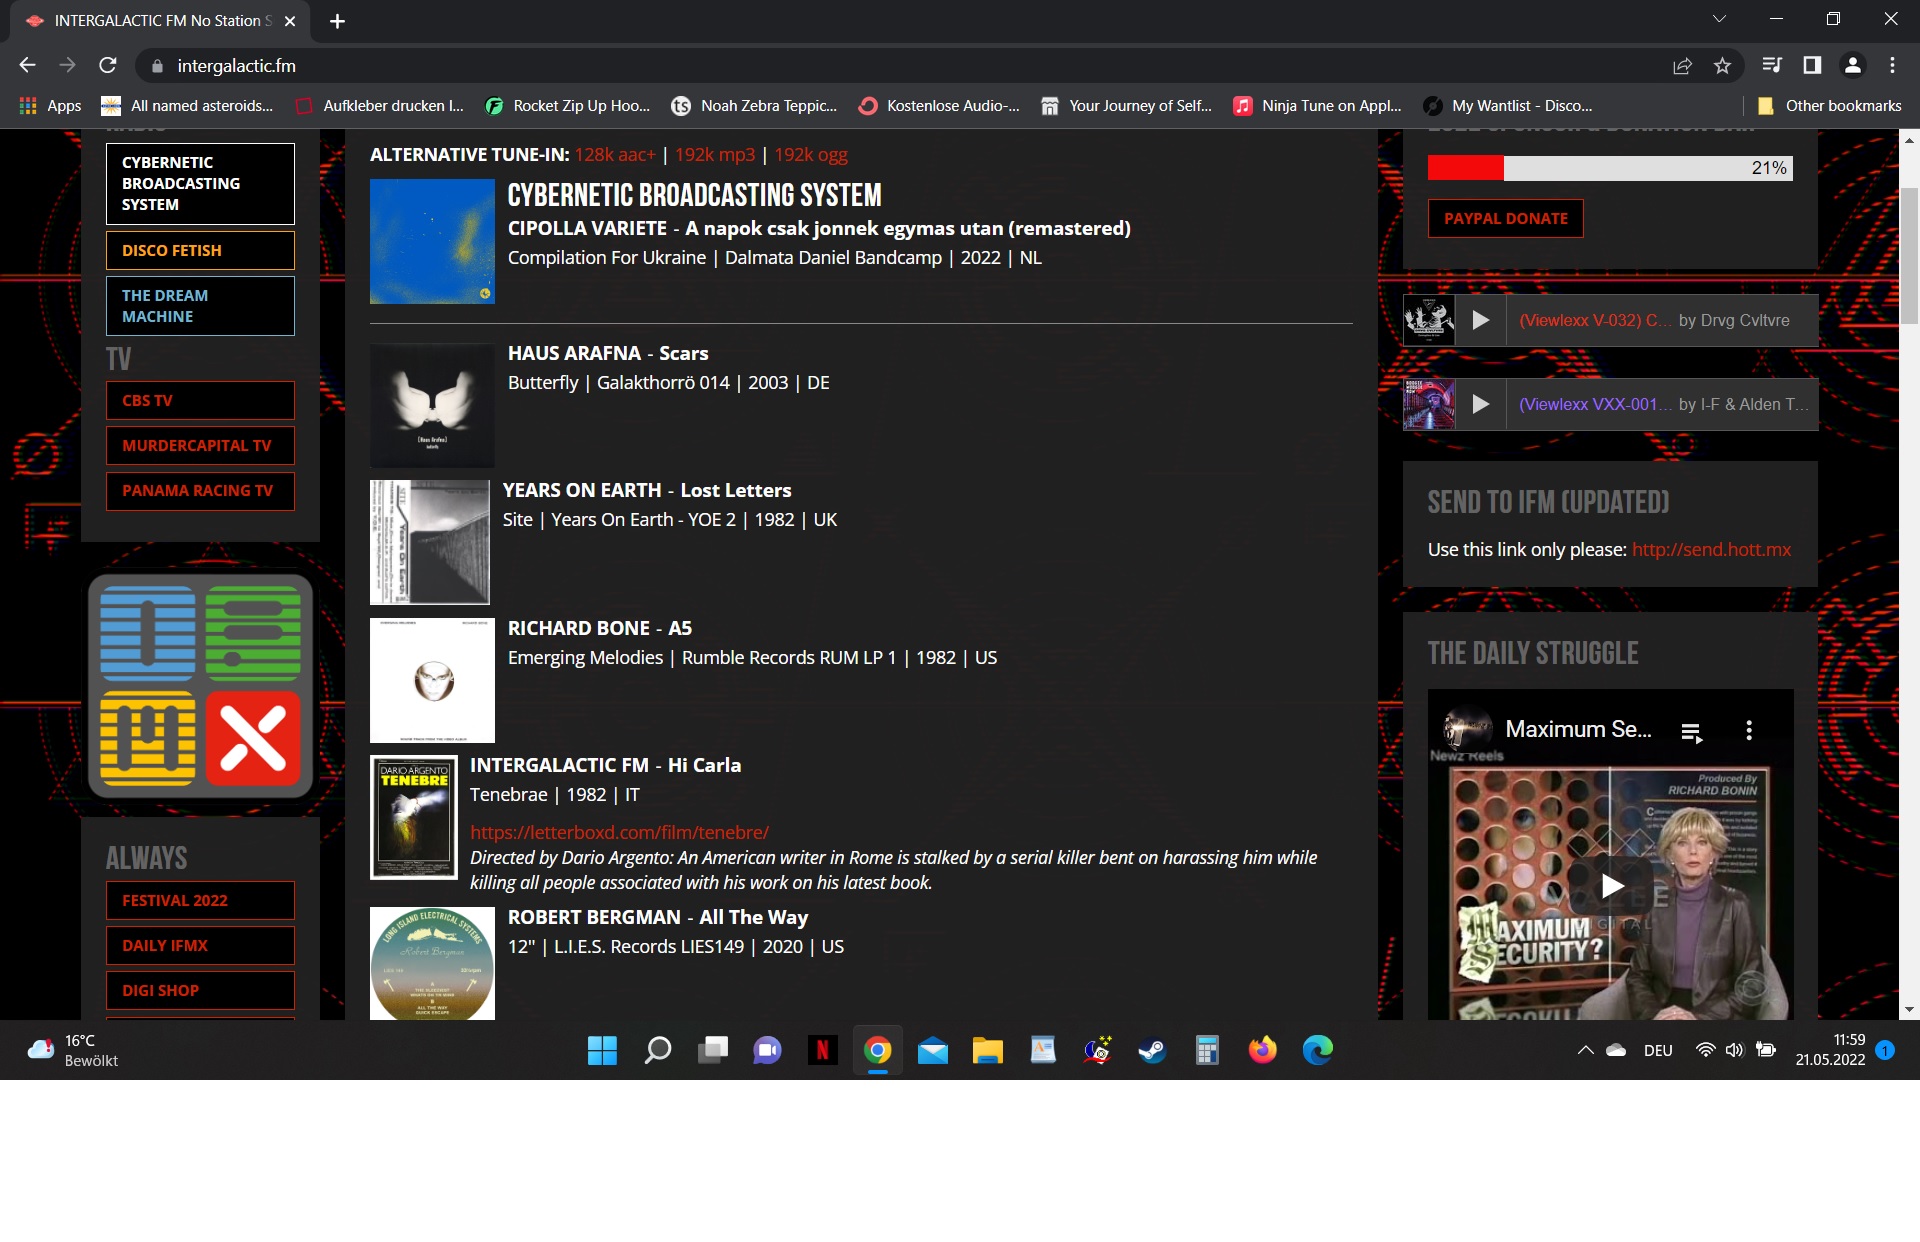Screen dimensions: 1920x1242
Task: Click the red X stop player icon
Action: pyautogui.click(x=253, y=738)
